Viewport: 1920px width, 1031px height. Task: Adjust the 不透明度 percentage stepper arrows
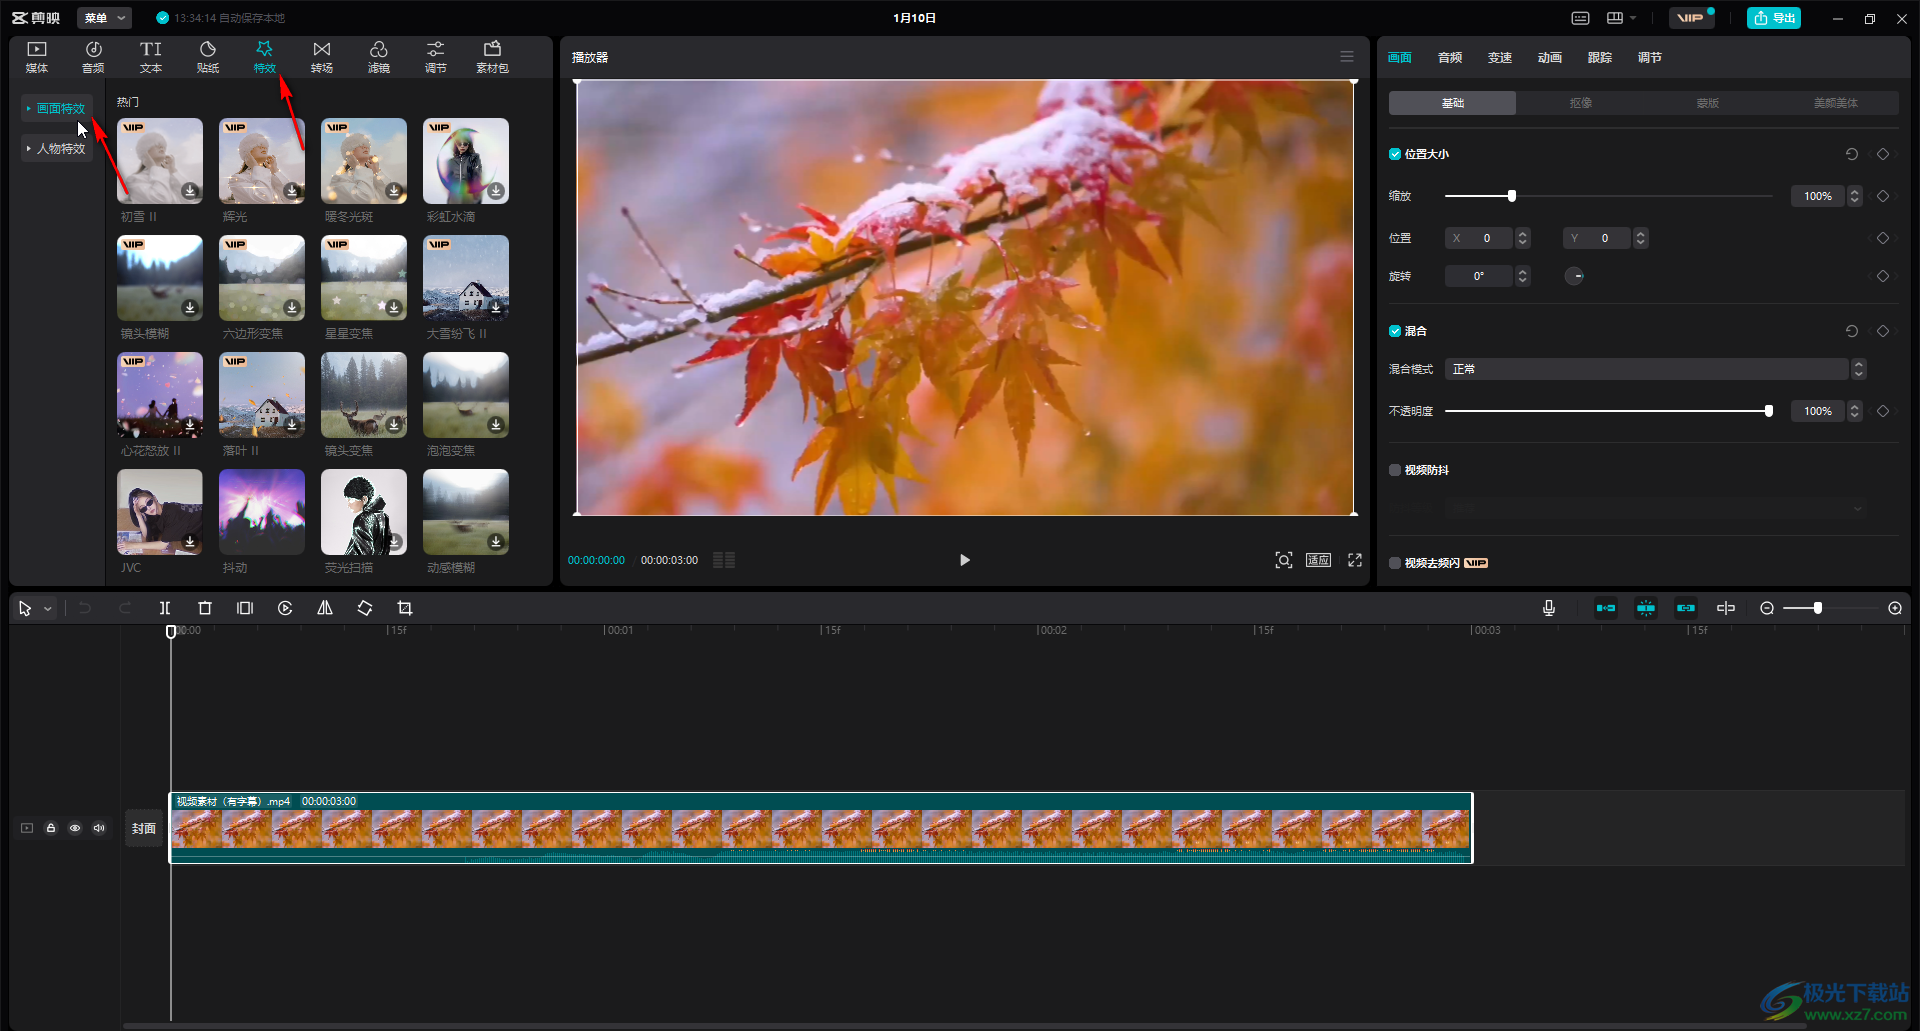(x=1855, y=411)
